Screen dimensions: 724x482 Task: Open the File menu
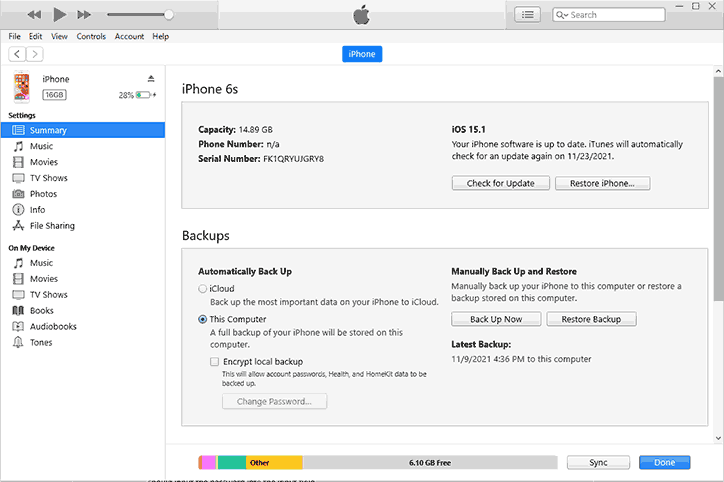(14, 36)
